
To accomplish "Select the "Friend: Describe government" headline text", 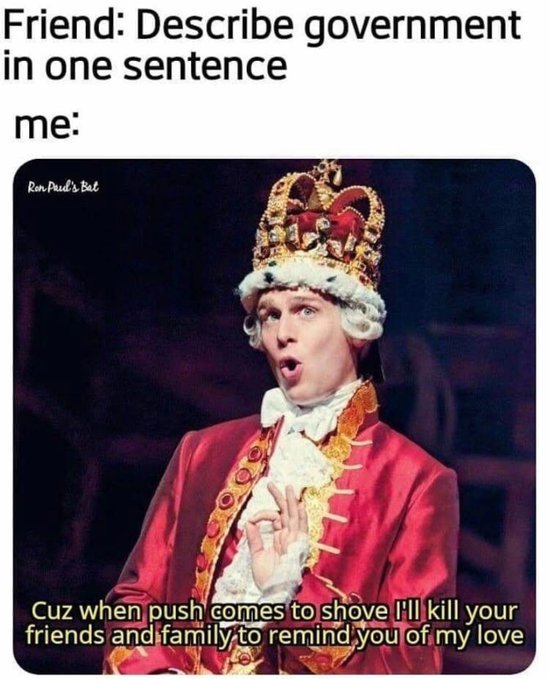I will 262,25.
